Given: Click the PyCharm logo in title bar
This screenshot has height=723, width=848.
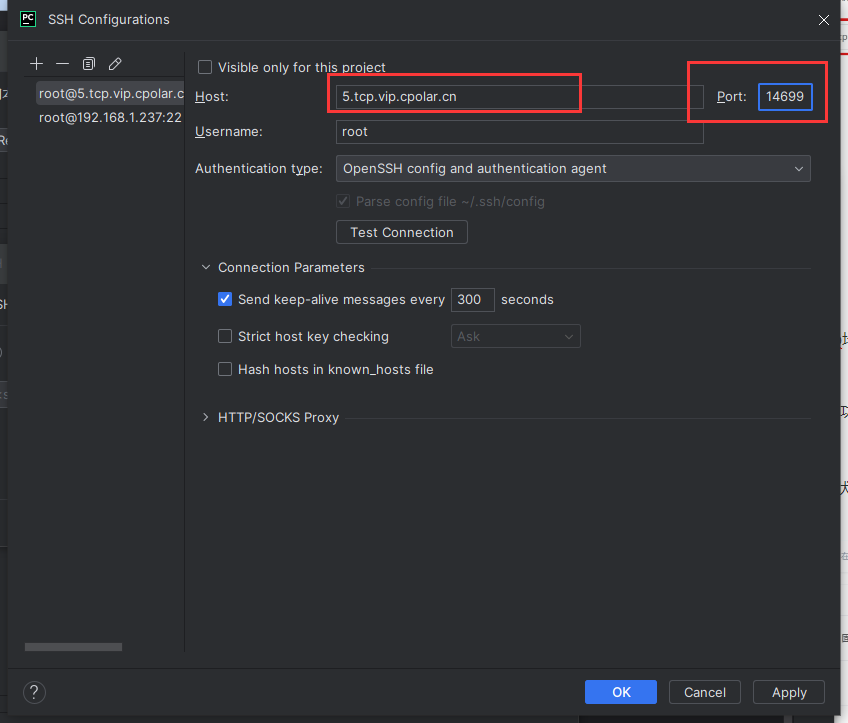Looking at the screenshot, I should click(x=28, y=19).
